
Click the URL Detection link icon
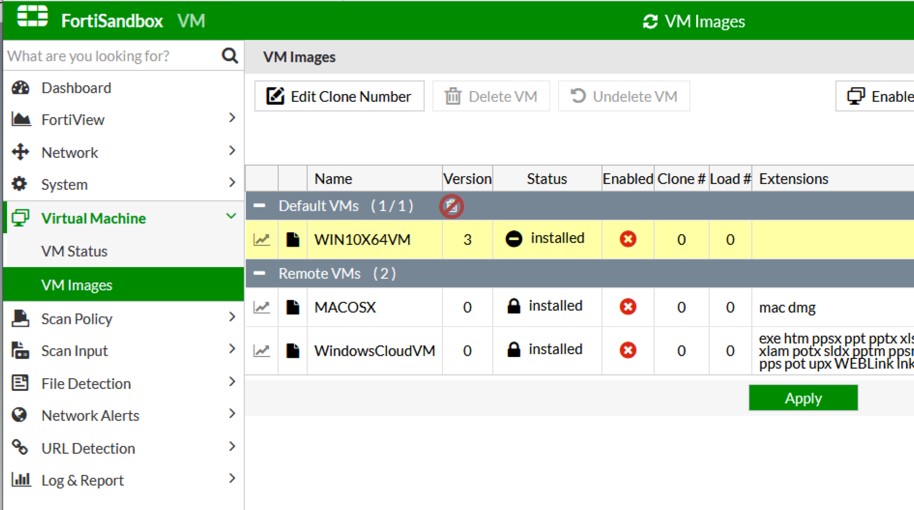[20, 447]
